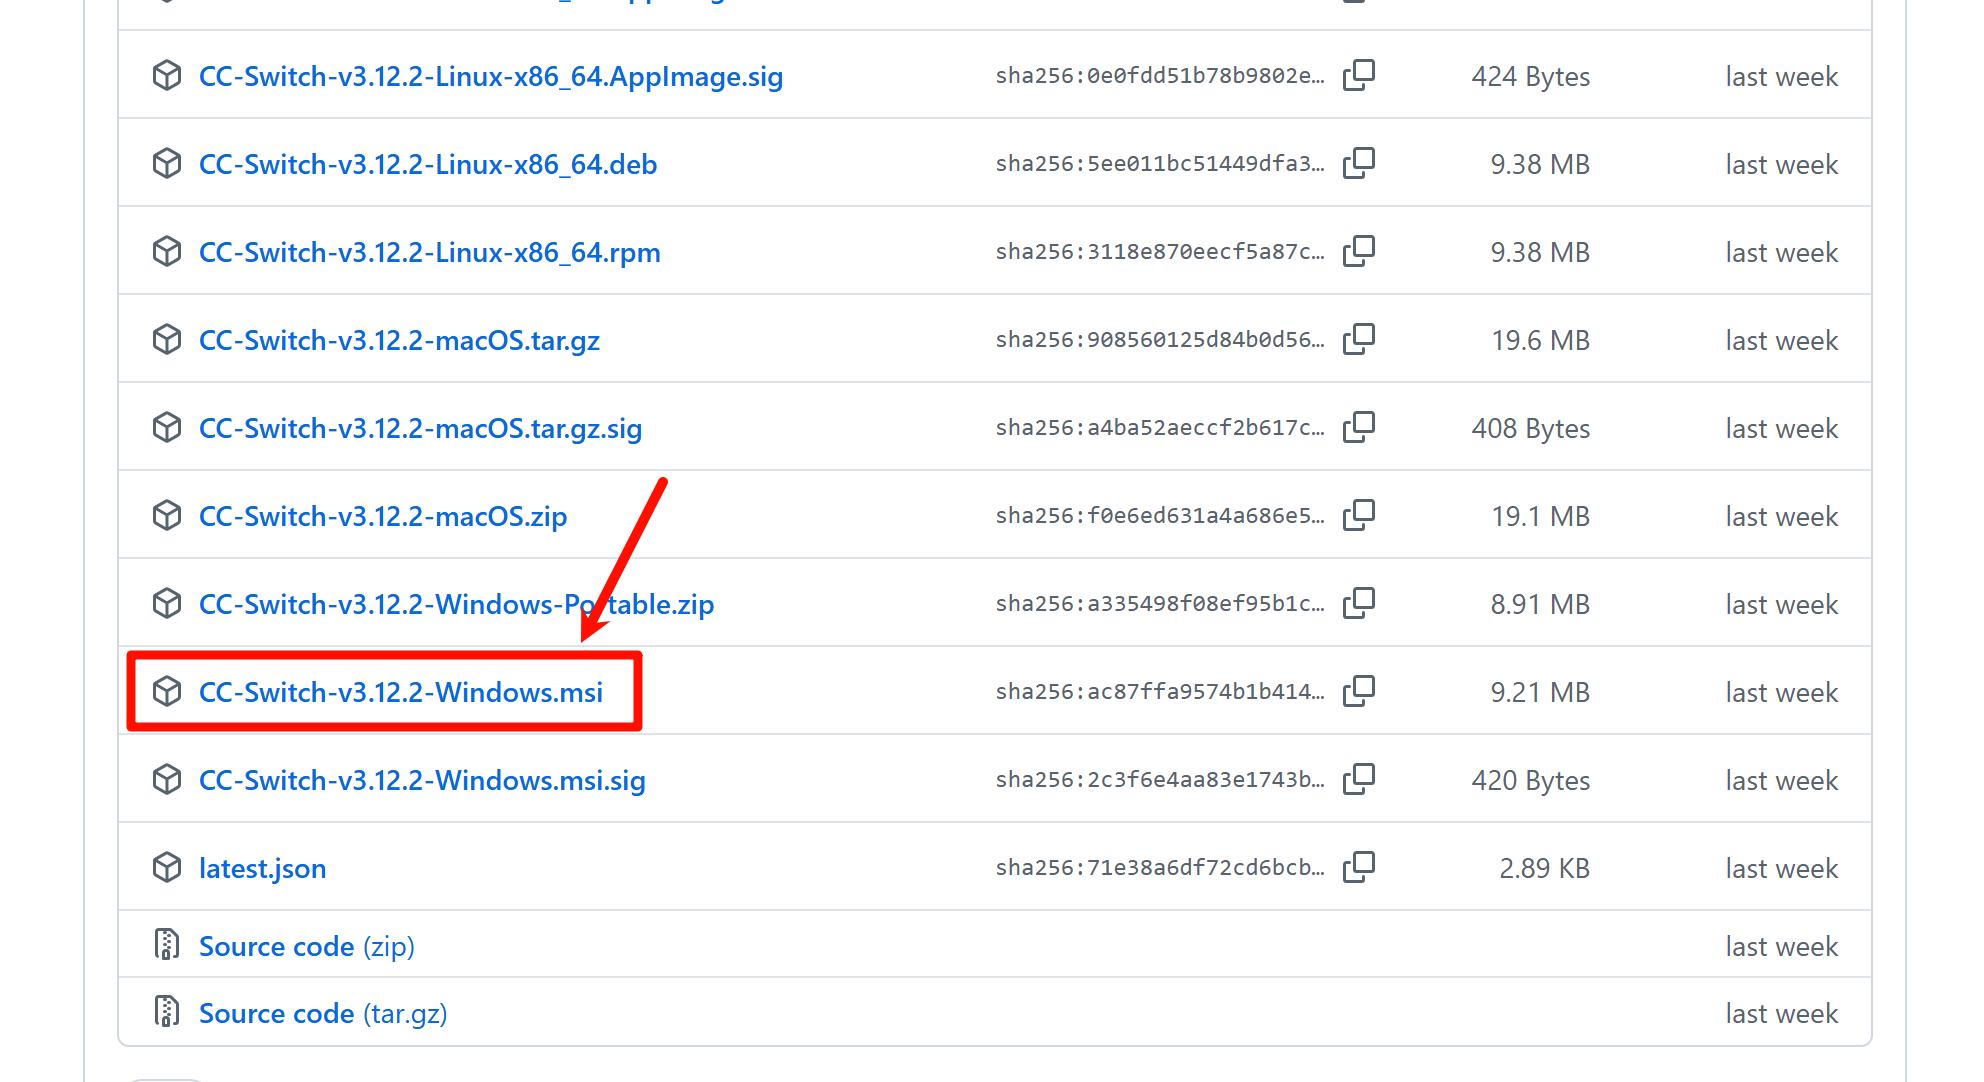Download Source code (tar.gz)
This screenshot has height=1082, width=1984.
[x=322, y=1014]
